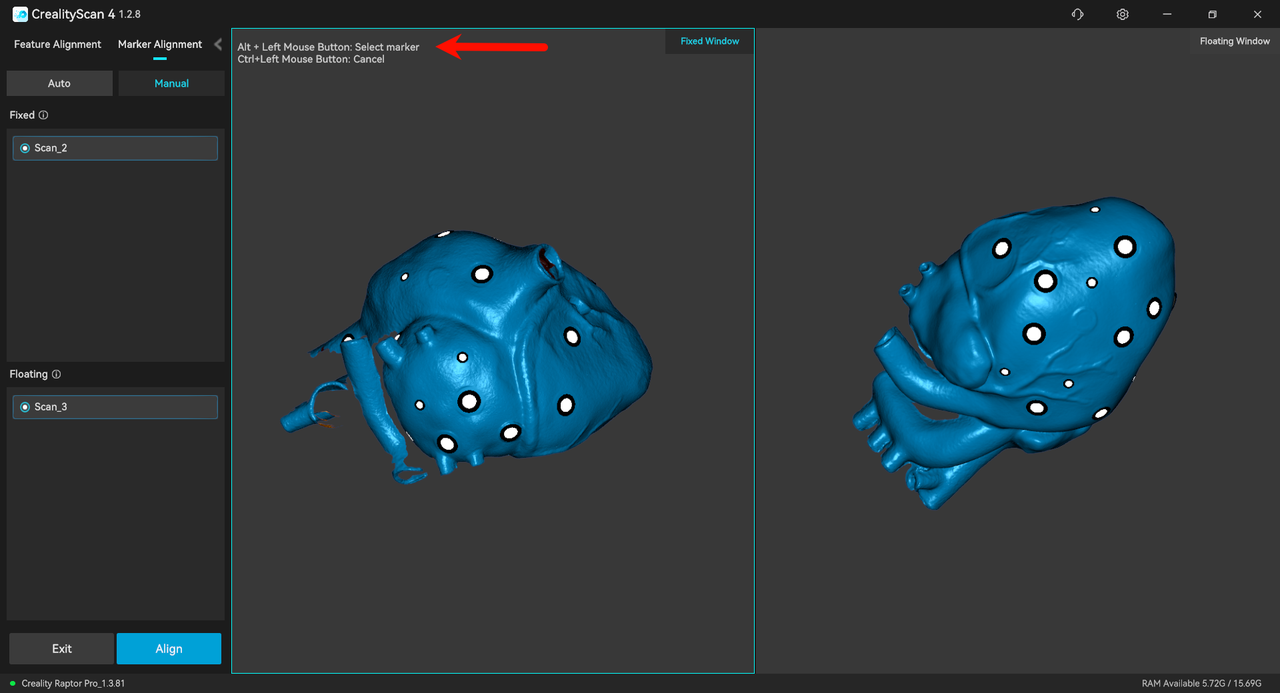
Task: Open the customer support headset icon
Action: [x=1077, y=14]
